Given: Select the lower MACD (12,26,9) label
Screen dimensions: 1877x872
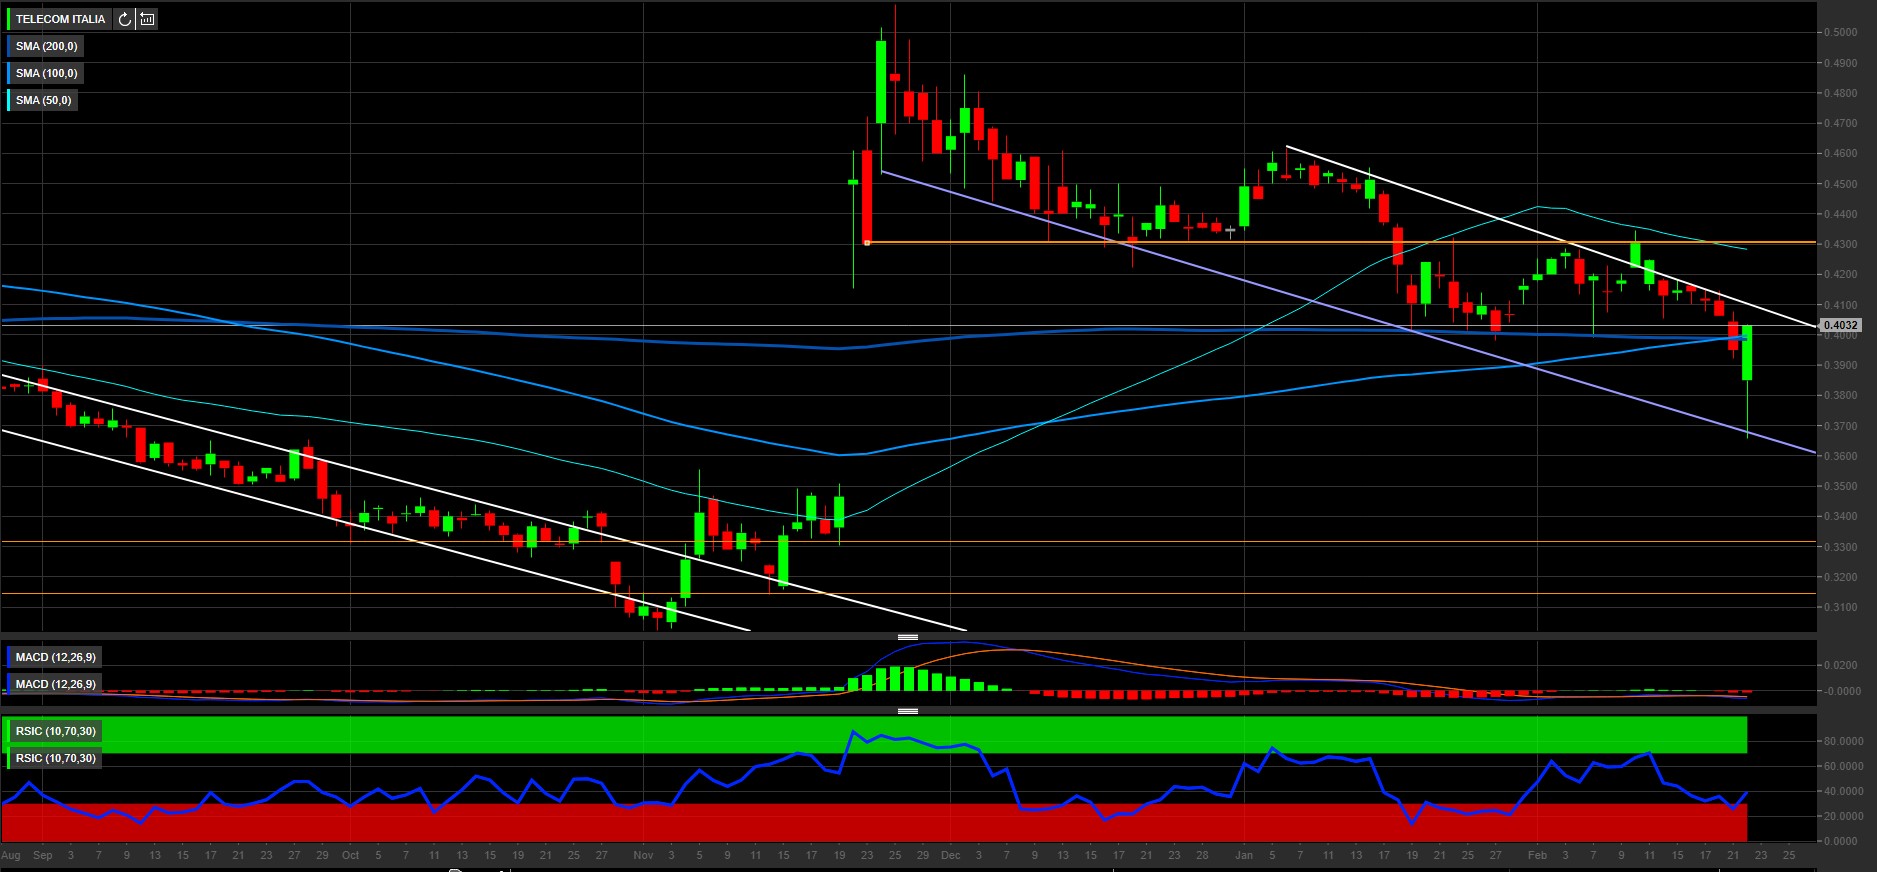Looking at the screenshot, I should (x=55, y=684).
